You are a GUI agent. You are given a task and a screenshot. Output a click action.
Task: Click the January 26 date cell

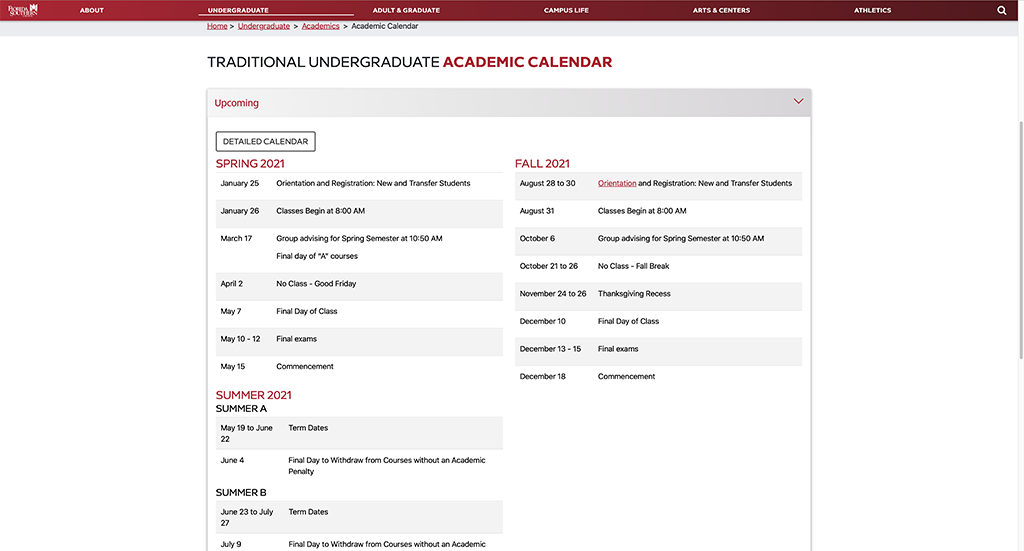coord(240,211)
